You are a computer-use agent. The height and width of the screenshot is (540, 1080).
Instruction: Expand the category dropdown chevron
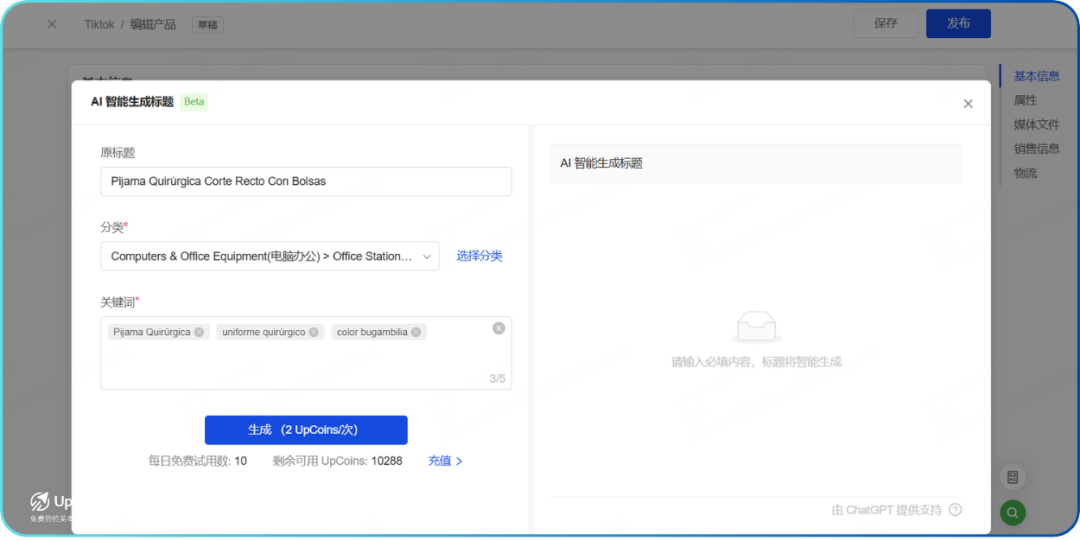click(x=427, y=257)
